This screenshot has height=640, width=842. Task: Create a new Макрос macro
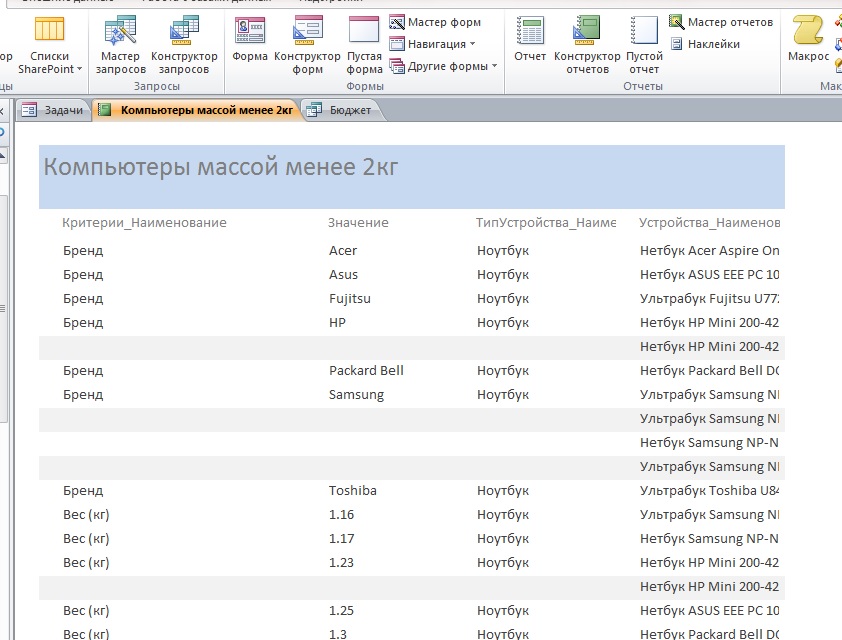pyautogui.click(x=808, y=39)
